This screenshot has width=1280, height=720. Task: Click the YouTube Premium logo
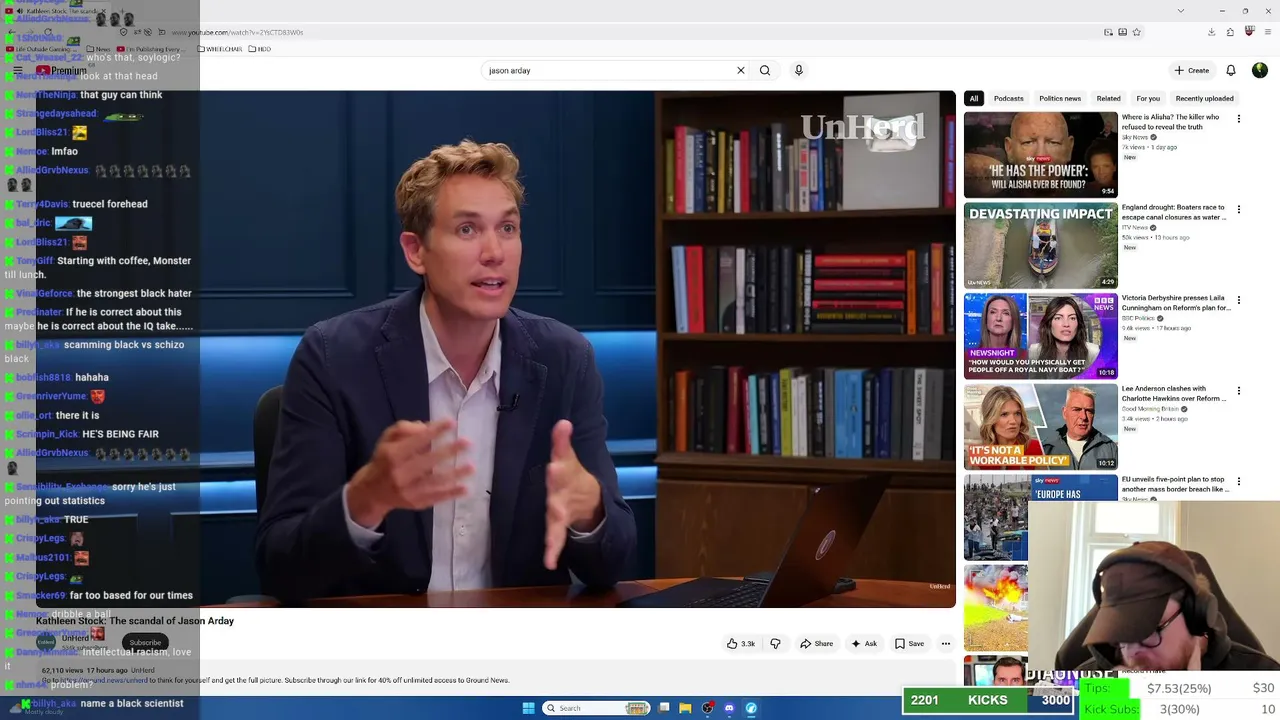(62, 71)
